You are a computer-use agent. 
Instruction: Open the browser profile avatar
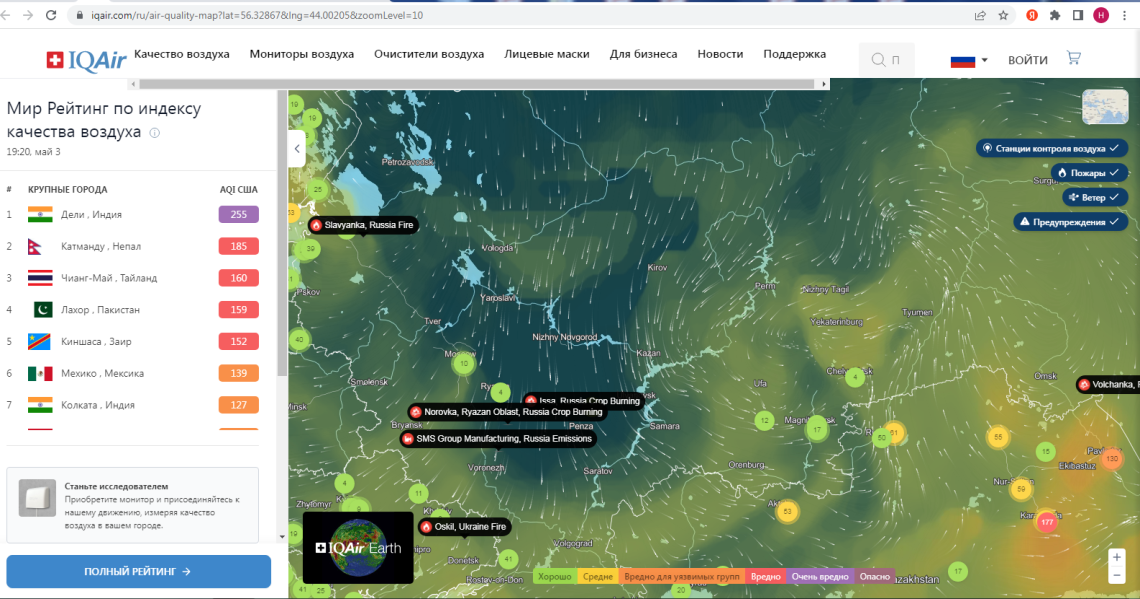1101,15
